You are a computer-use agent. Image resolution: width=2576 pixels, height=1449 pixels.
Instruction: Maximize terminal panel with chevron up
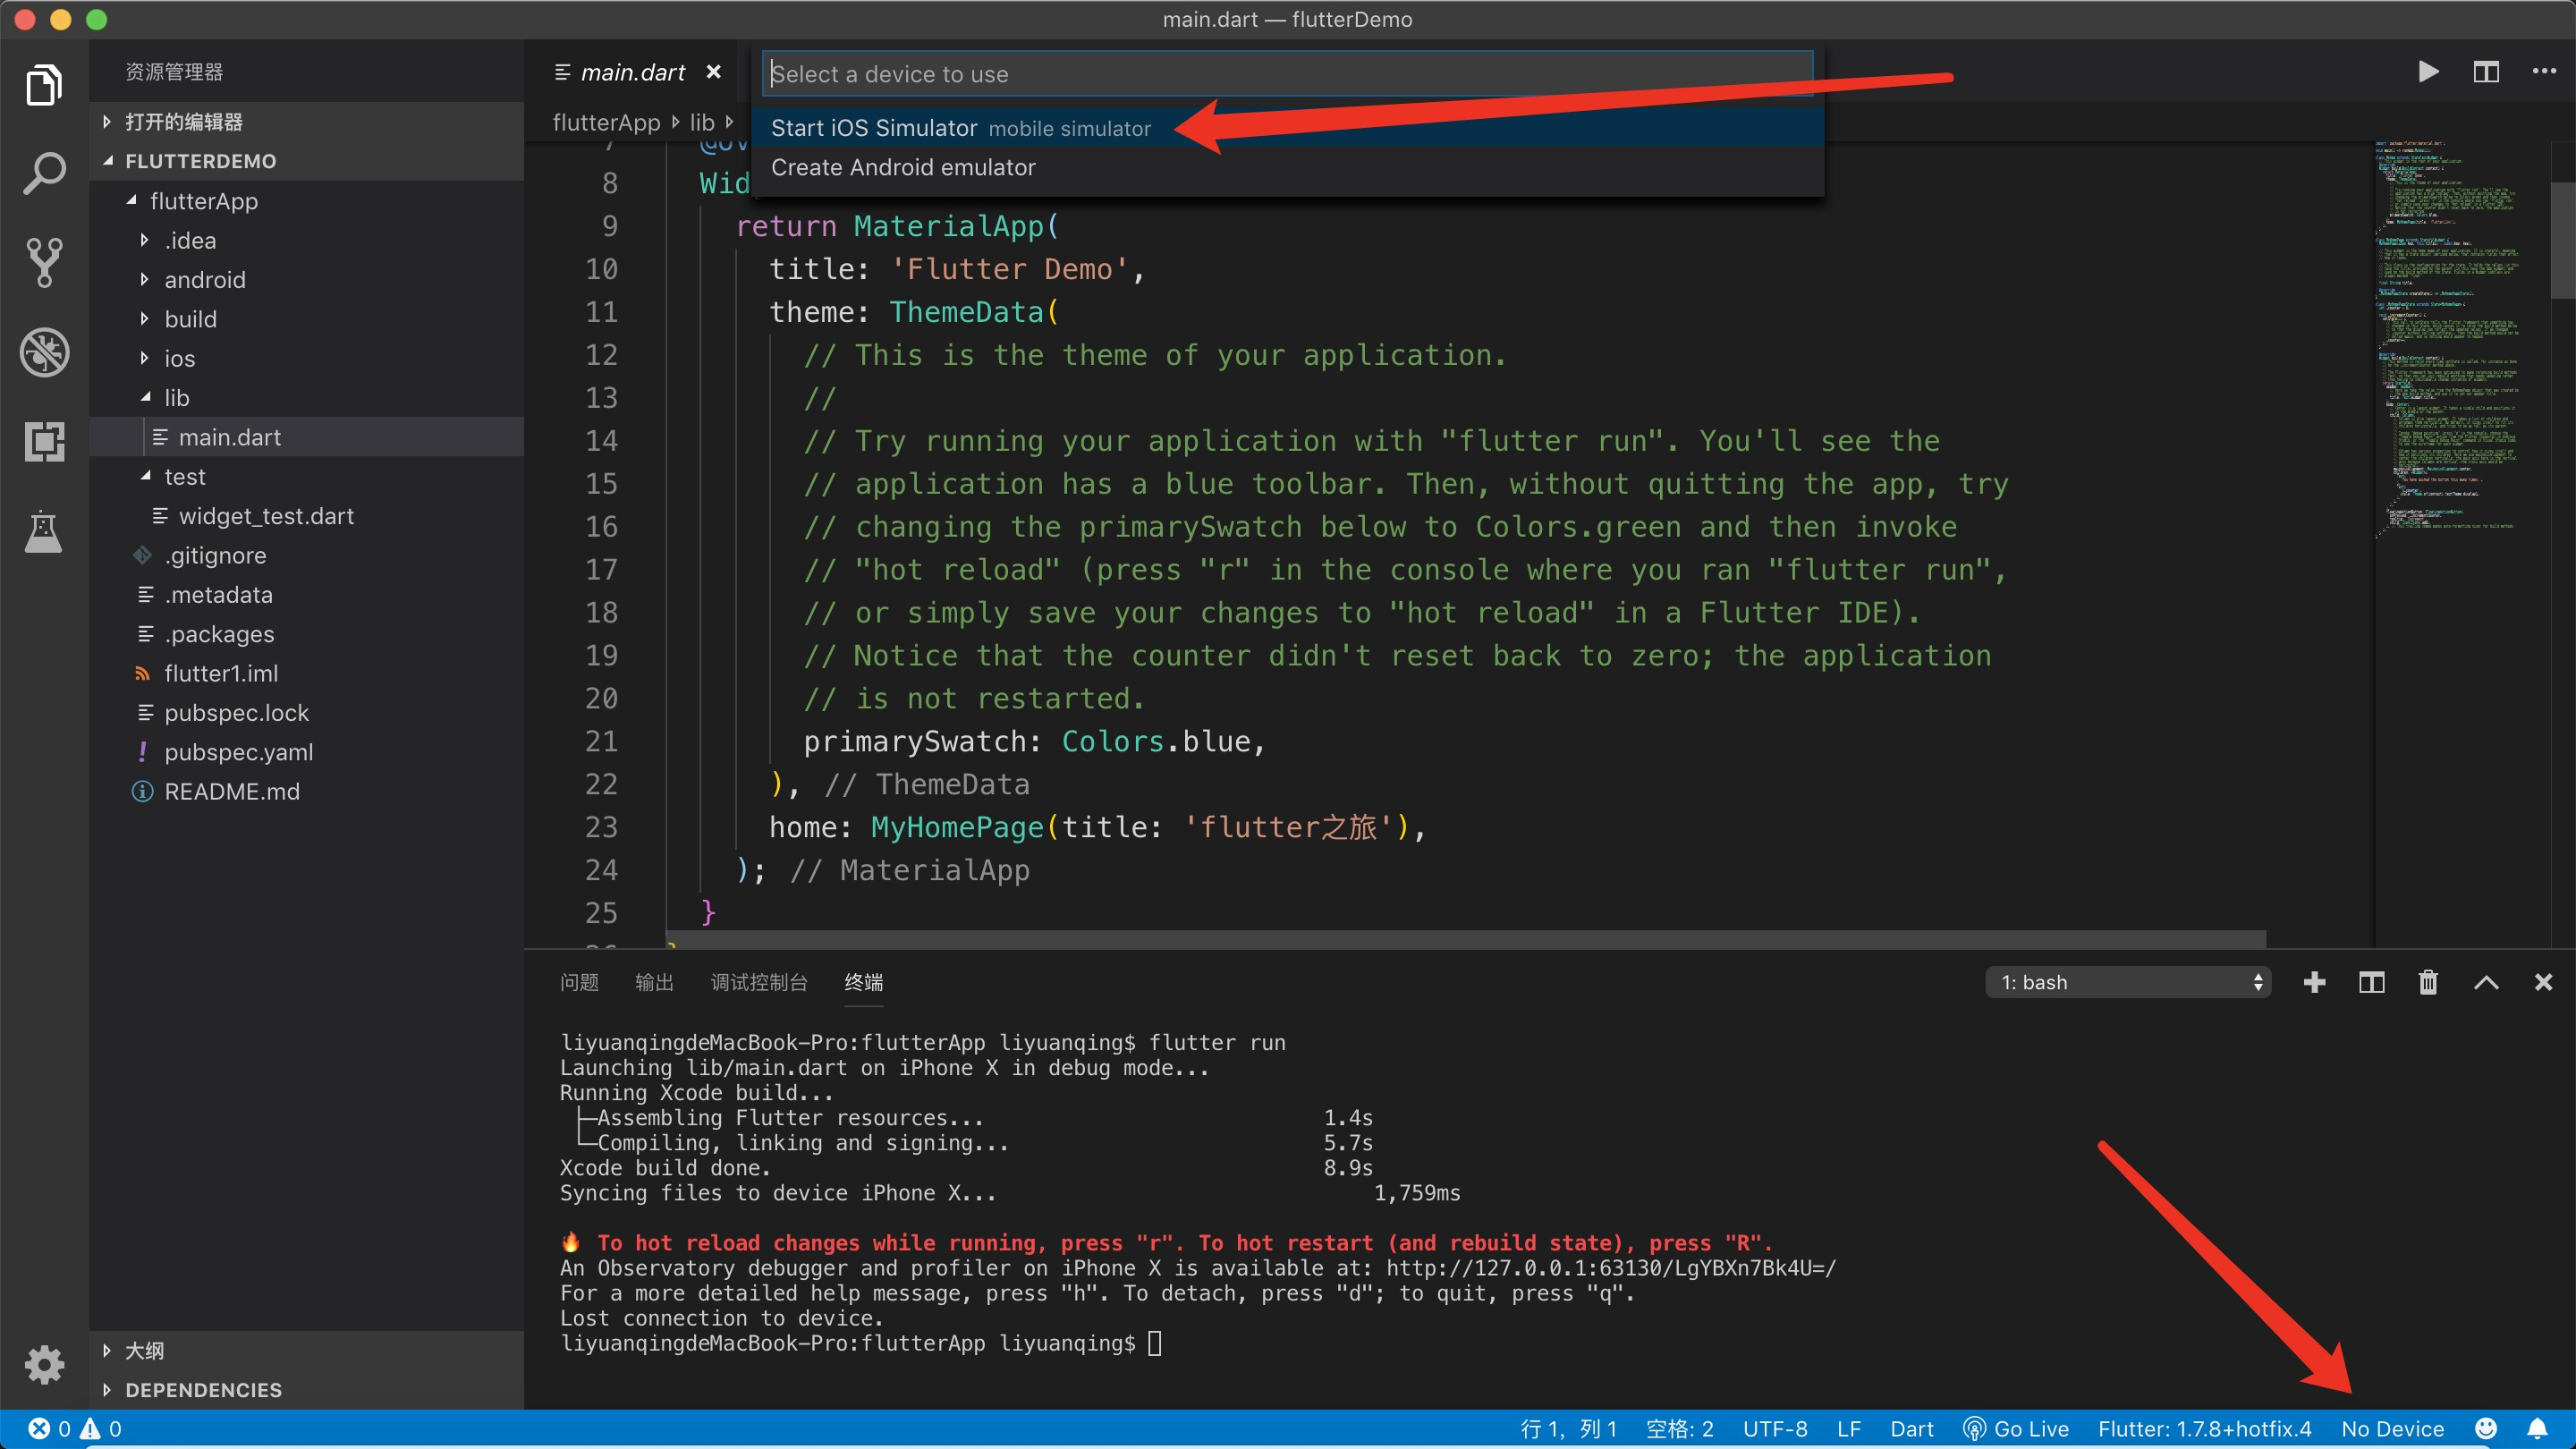2486,982
